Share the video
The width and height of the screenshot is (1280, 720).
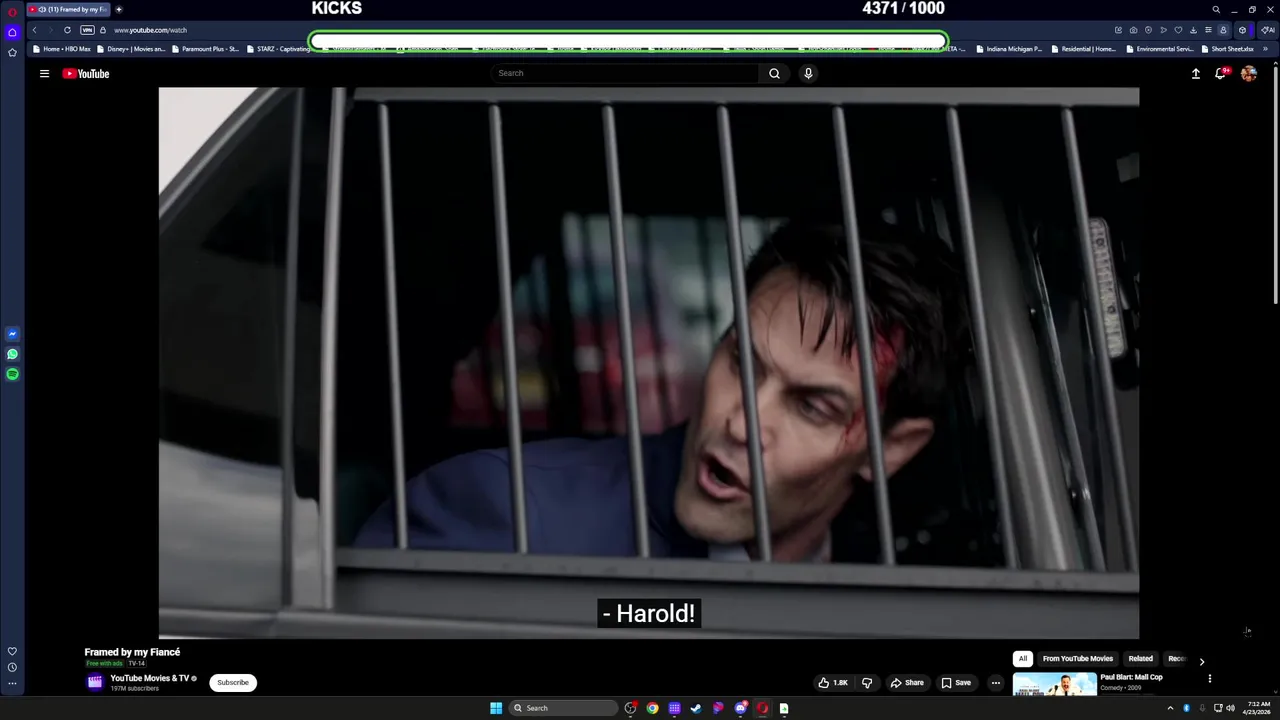pyautogui.click(x=907, y=683)
